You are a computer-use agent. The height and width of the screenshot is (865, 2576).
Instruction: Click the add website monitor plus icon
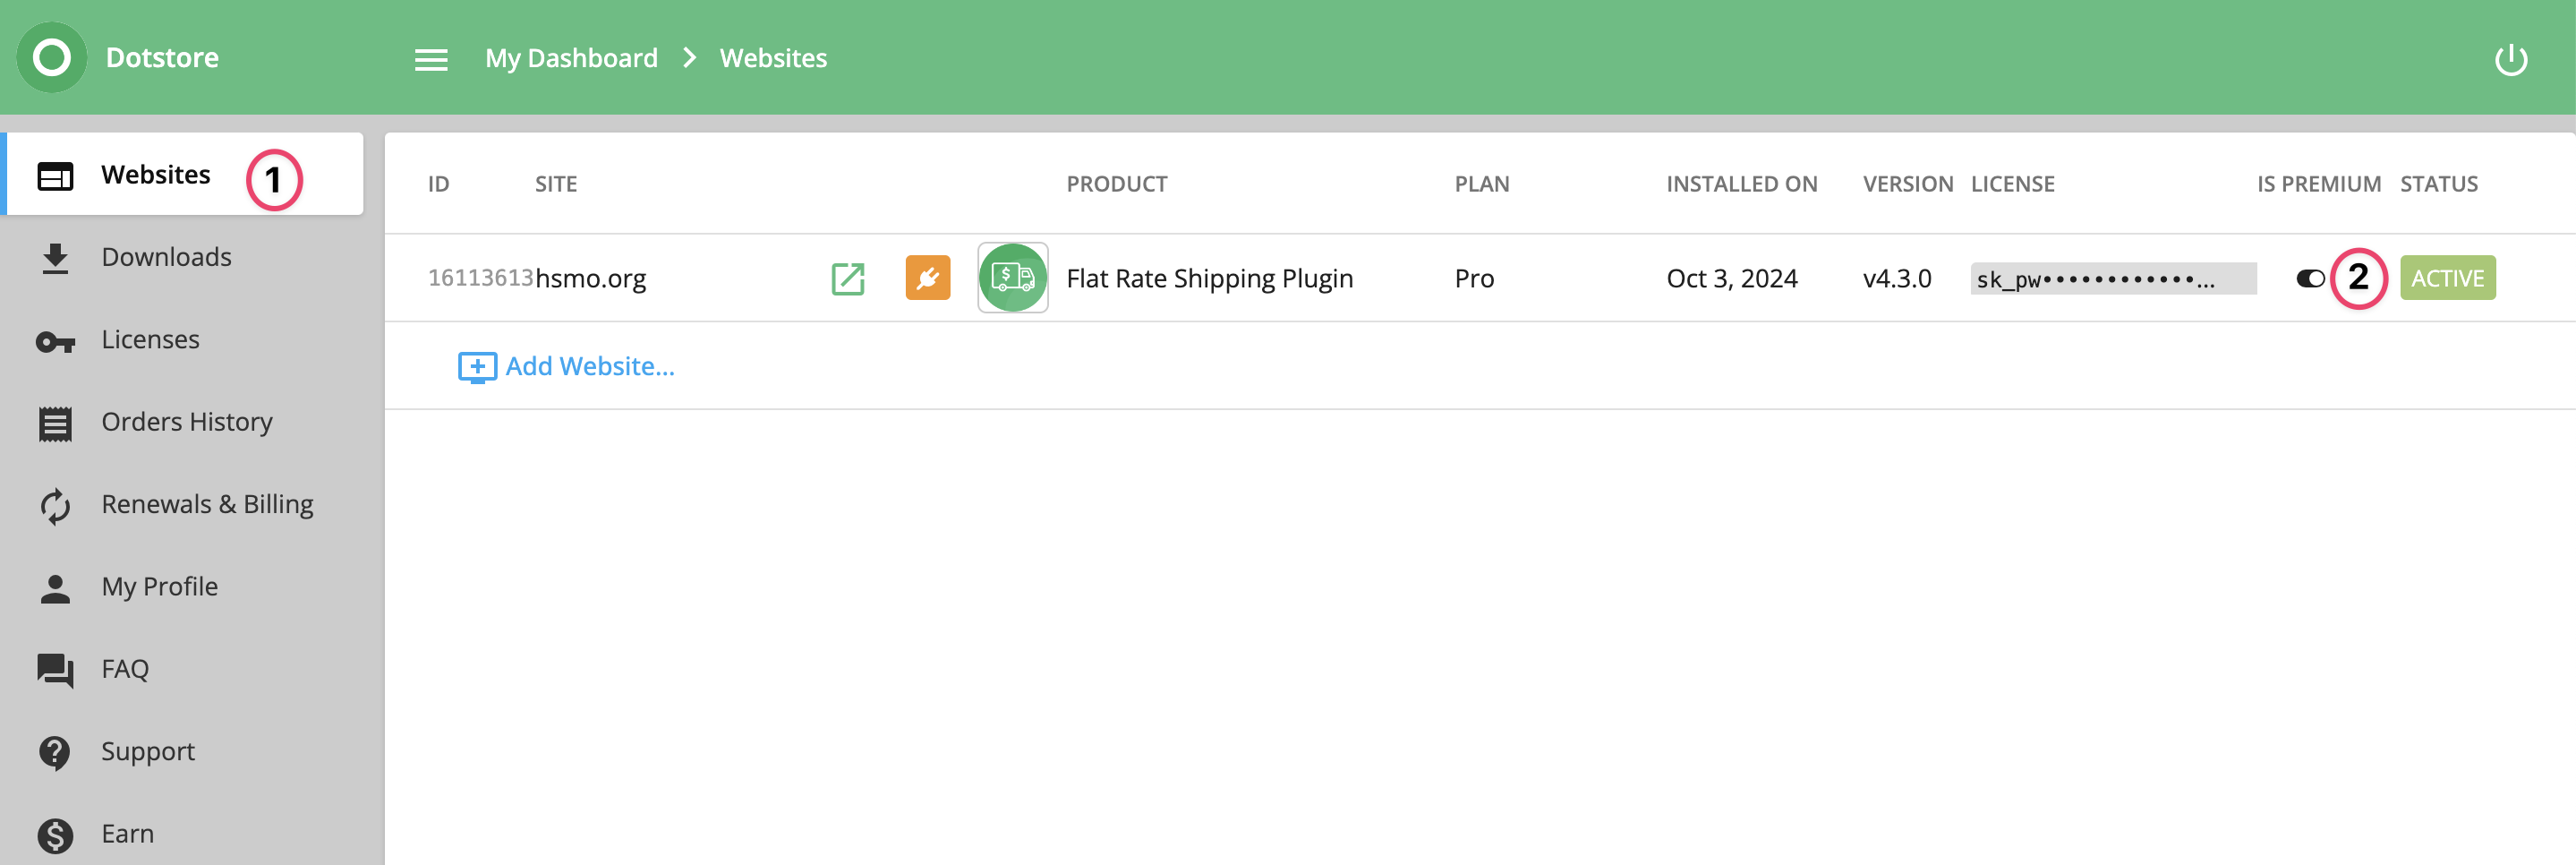point(477,367)
